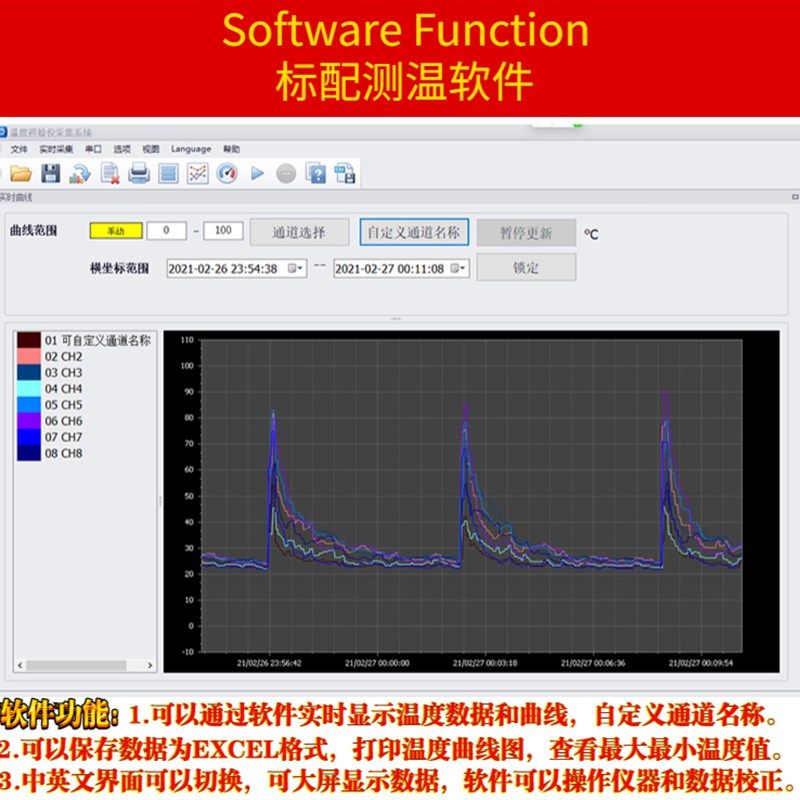Click the navy swatch for 08 CH8
This screenshot has height=800, width=800.
point(29,453)
